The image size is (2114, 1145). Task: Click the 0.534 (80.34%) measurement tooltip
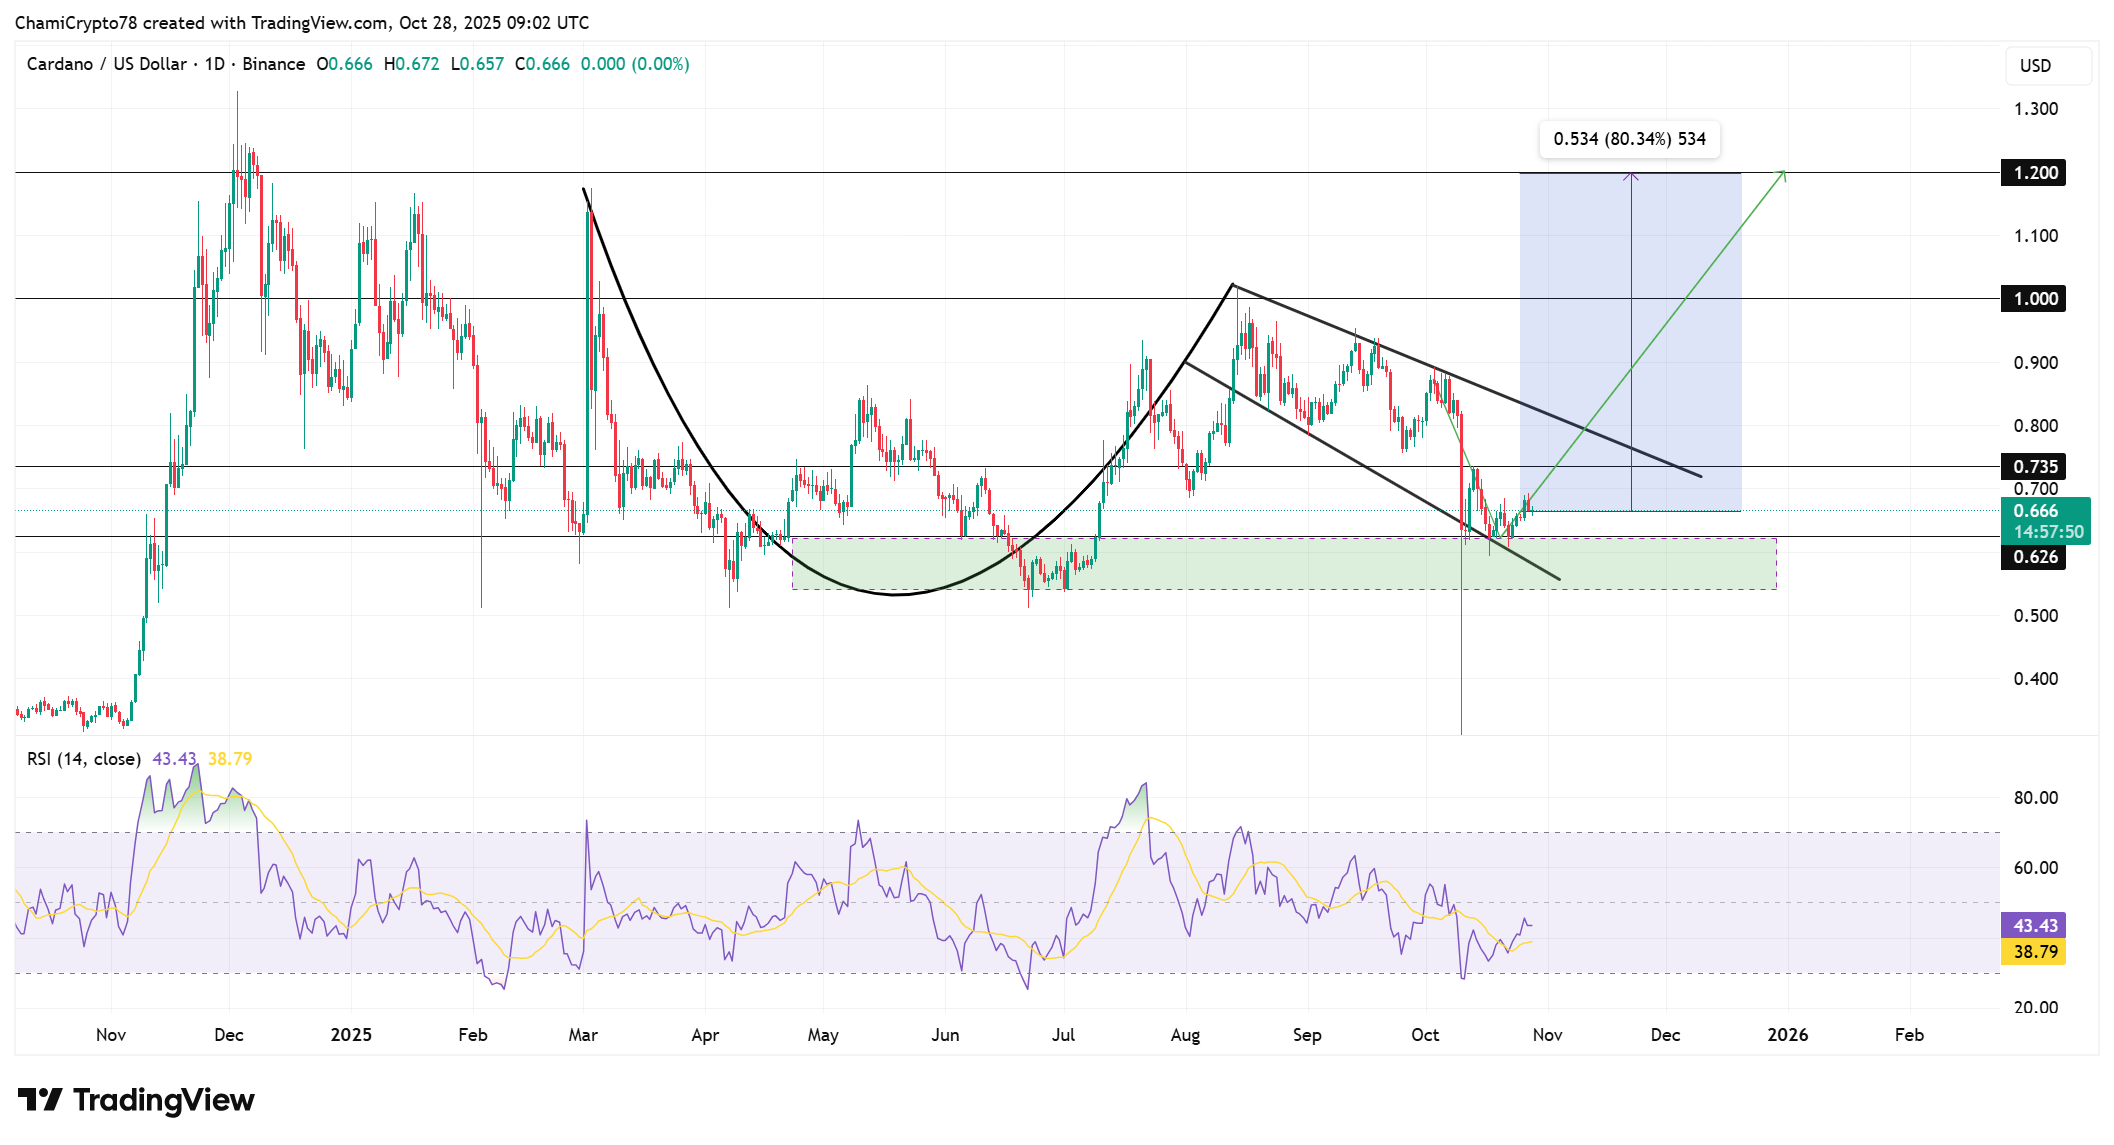(1629, 139)
